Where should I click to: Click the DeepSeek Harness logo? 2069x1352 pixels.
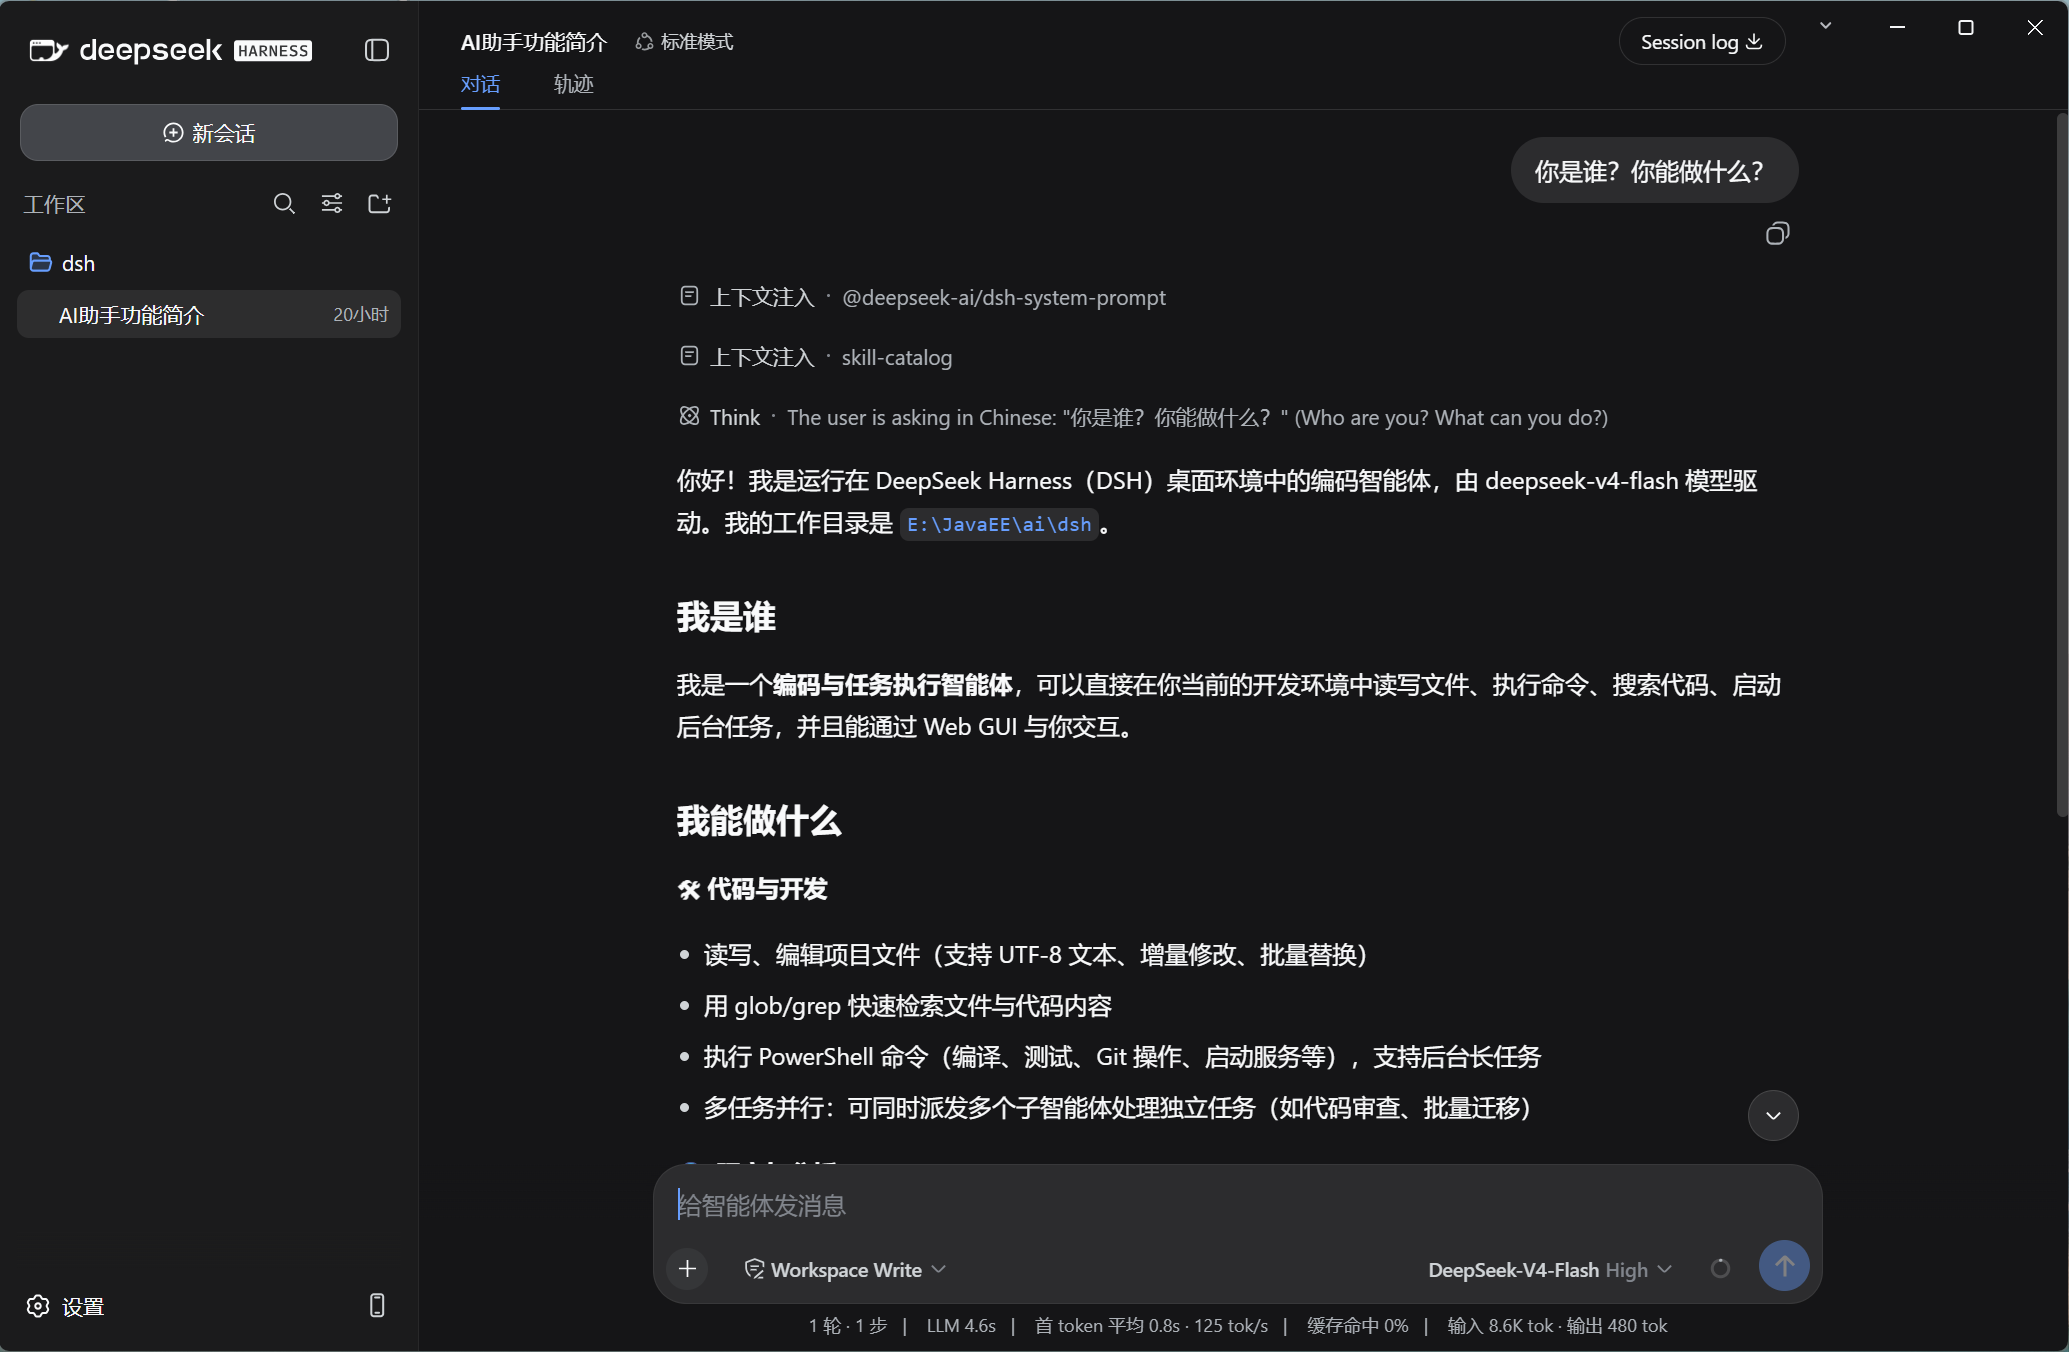(x=171, y=50)
